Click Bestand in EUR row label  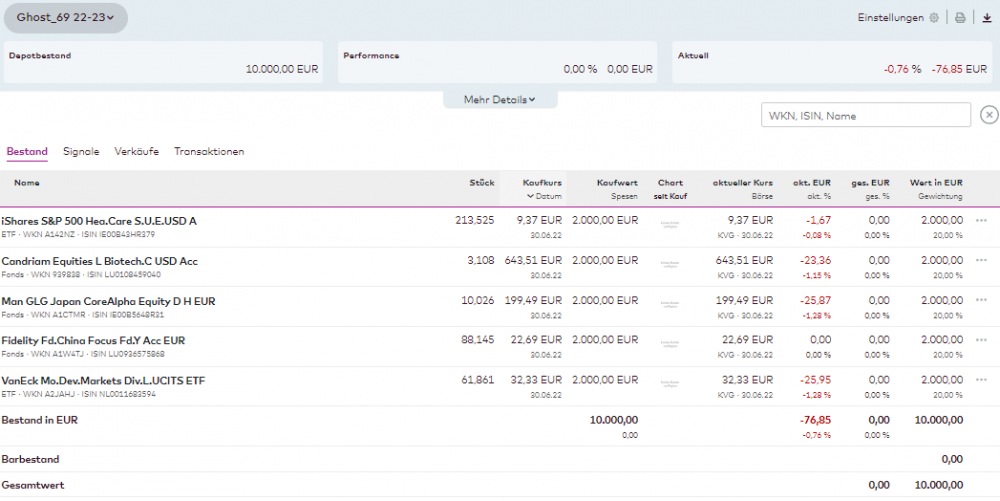coord(40,420)
